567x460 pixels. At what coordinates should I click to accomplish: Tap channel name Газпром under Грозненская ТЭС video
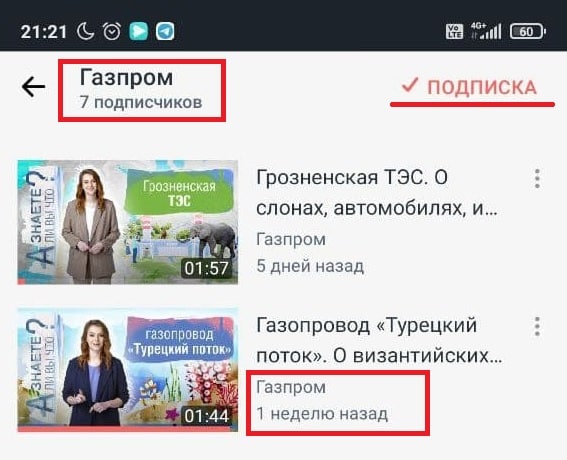(x=291, y=240)
